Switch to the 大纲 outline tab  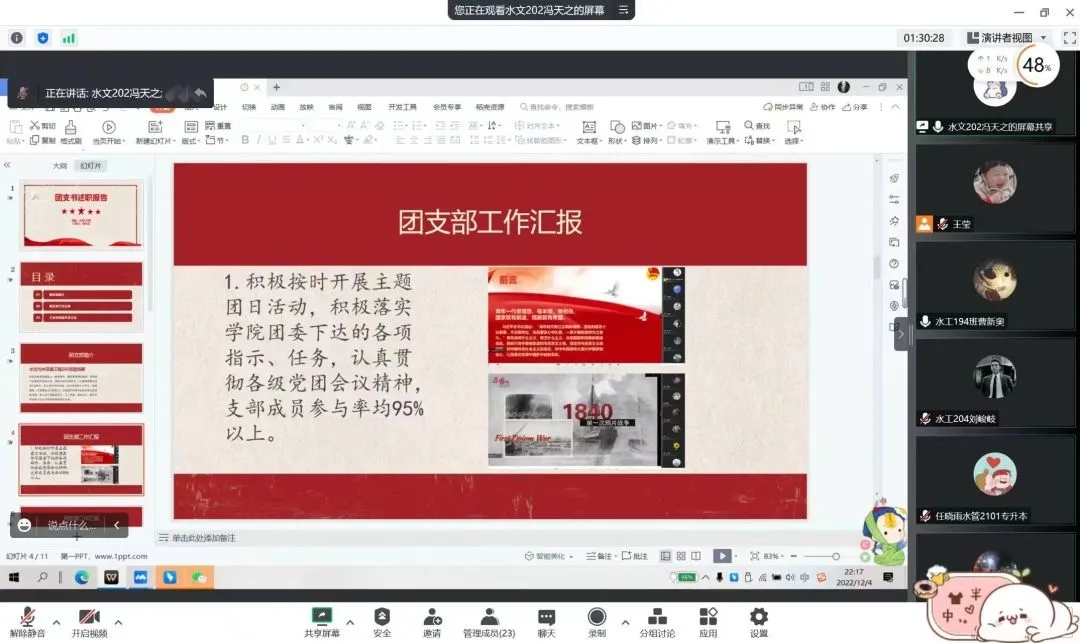[x=60, y=166]
